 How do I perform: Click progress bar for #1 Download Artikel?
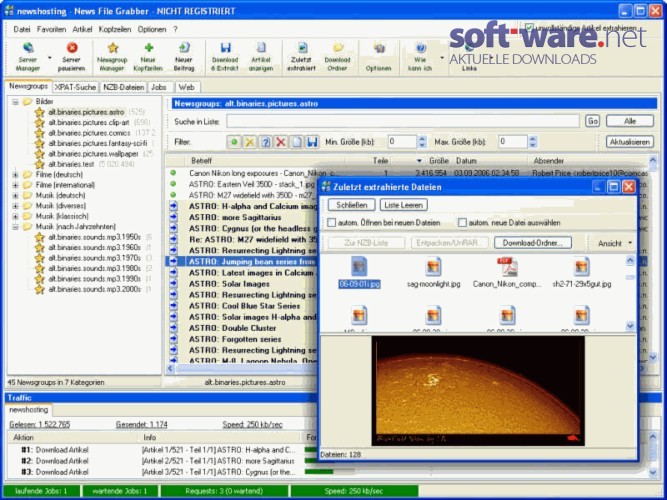point(311,450)
